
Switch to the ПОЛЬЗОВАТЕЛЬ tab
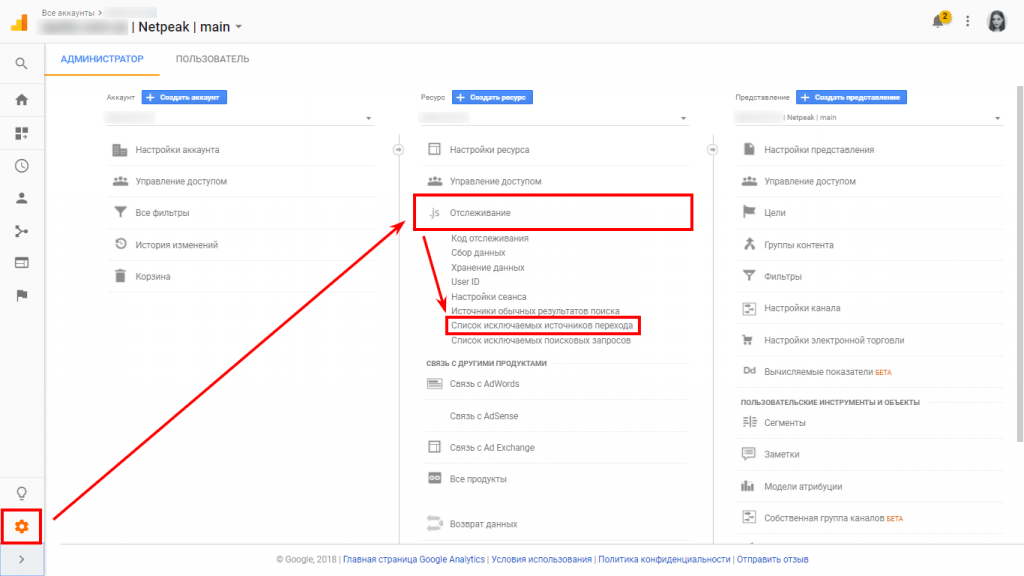[212, 59]
